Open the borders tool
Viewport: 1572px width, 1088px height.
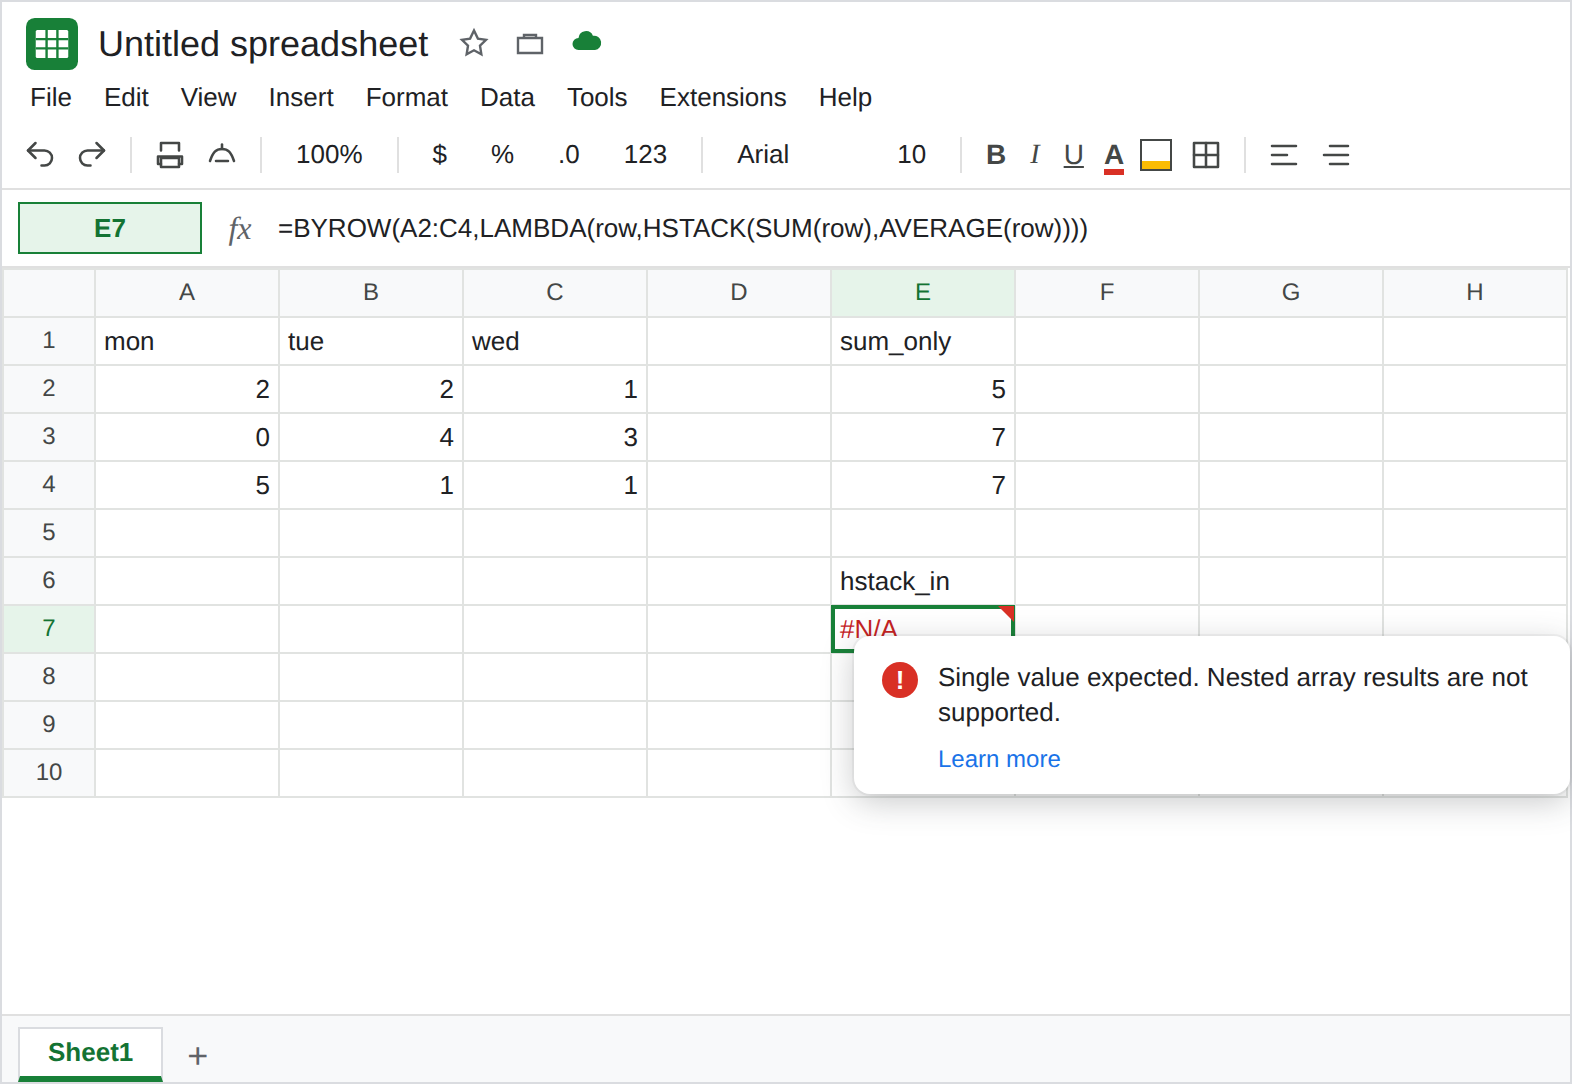(1206, 155)
